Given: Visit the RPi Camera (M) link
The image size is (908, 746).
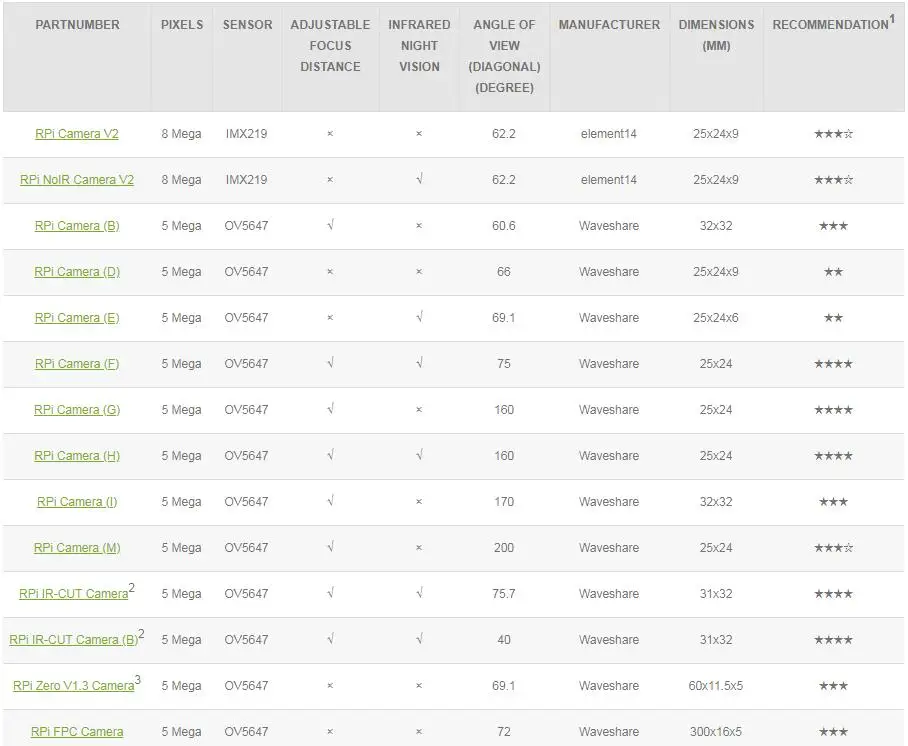Looking at the screenshot, I should coord(77,548).
